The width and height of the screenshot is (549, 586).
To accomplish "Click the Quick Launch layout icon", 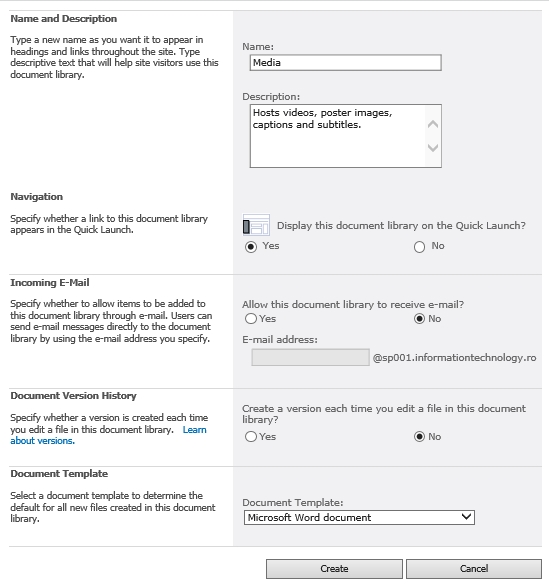I will click(x=256, y=225).
